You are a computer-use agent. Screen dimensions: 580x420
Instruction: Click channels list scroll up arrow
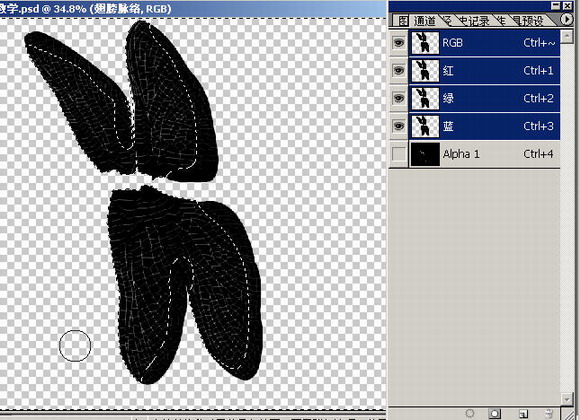566,36
